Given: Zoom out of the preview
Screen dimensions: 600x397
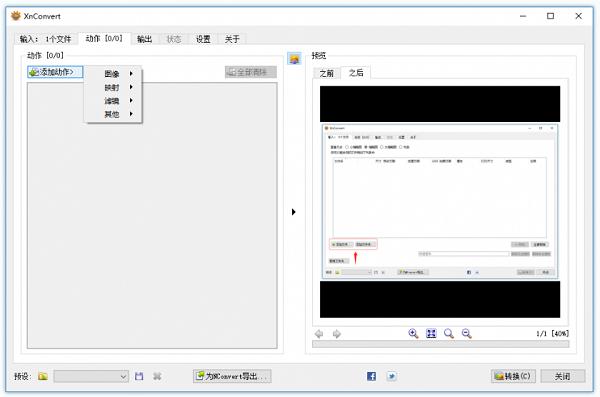Looking at the screenshot, I should point(466,333).
